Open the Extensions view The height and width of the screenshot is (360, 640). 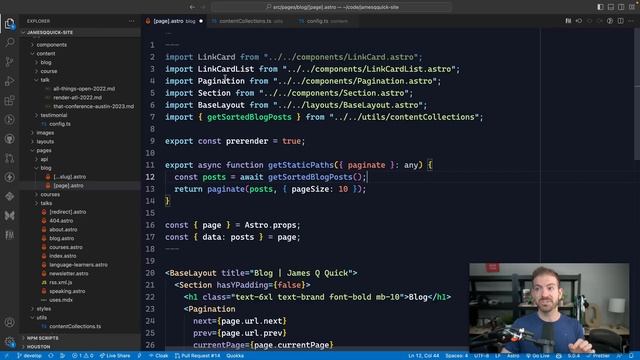coord(9,100)
